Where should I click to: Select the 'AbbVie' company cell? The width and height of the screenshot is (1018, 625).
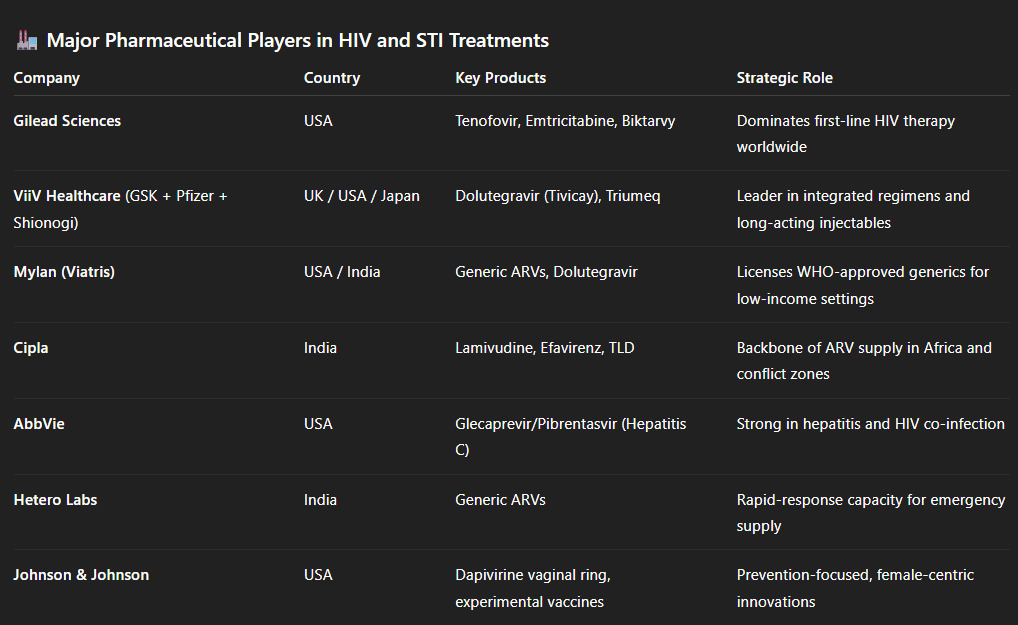pyautogui.click(x=39, y=424)
